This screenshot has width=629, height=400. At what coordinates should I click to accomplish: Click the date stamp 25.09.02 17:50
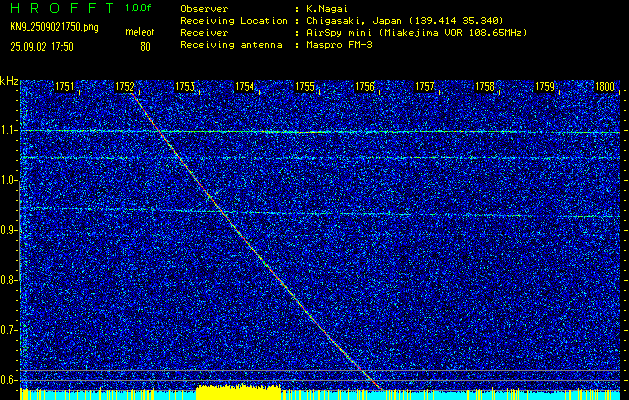42,47
